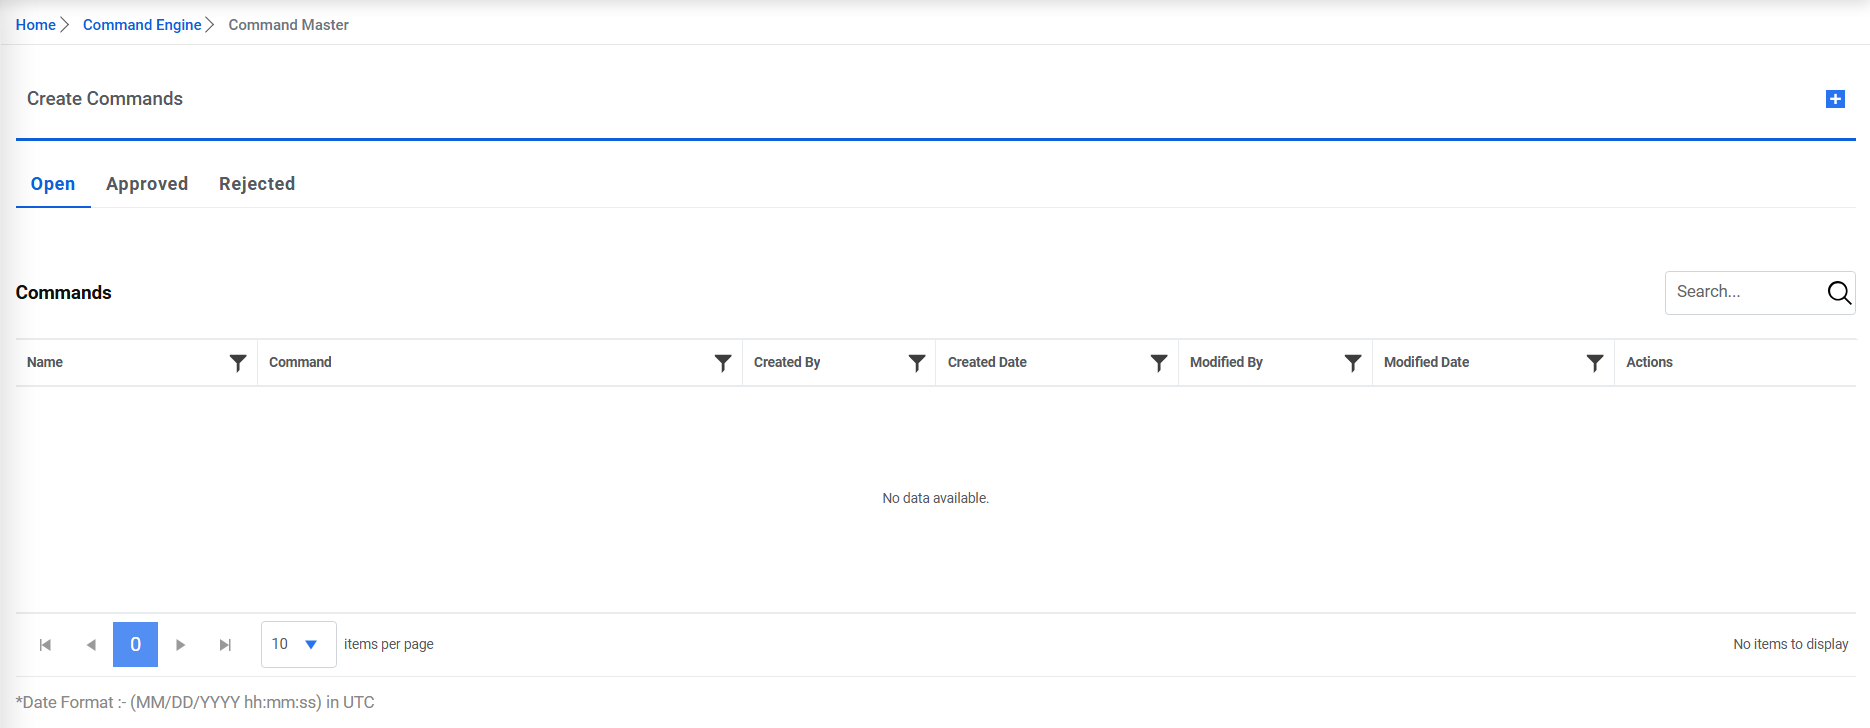Viewport: 1870px width, 728px height.
Task: Open the Created By column filter
Action: click(x=917, y=363)
